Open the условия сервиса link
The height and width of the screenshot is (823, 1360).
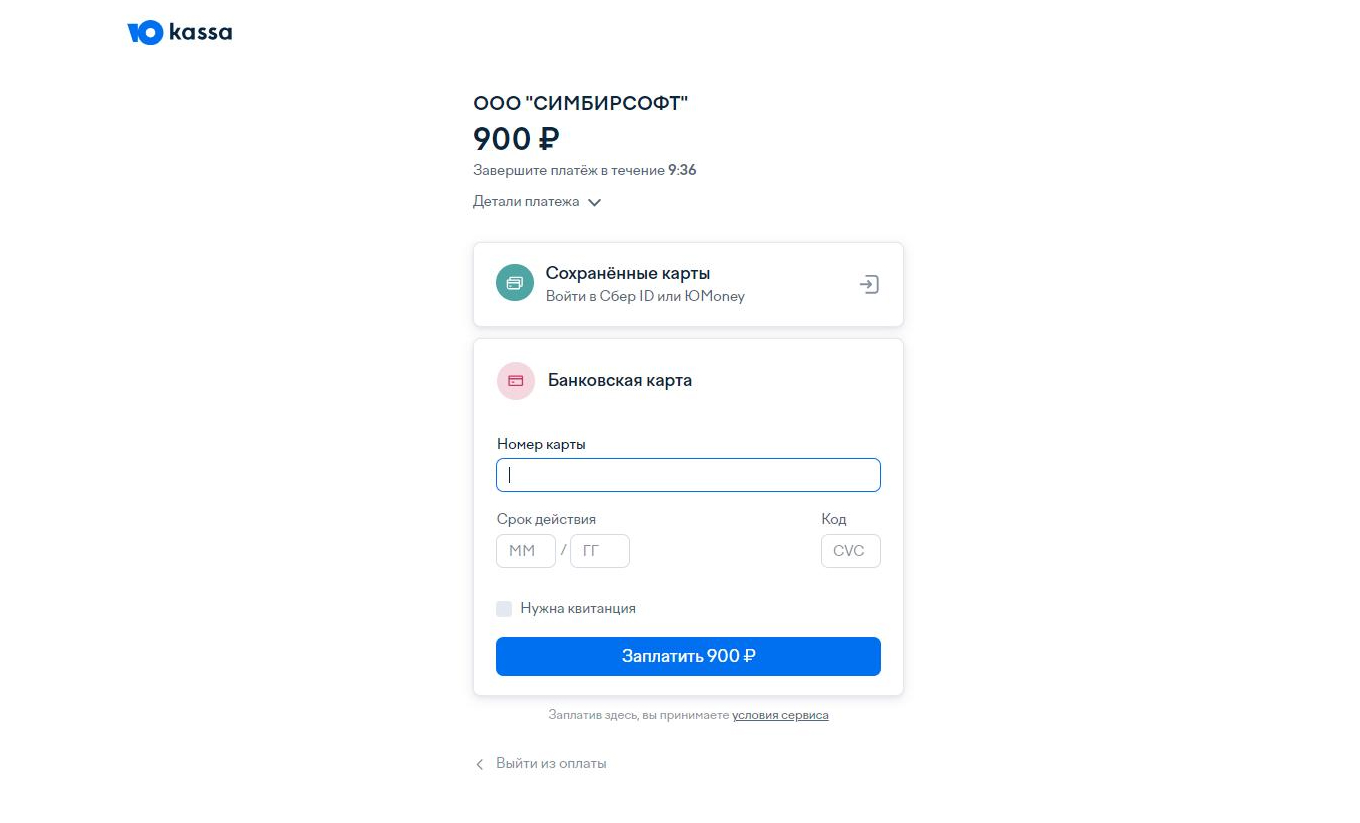(780, 715)
